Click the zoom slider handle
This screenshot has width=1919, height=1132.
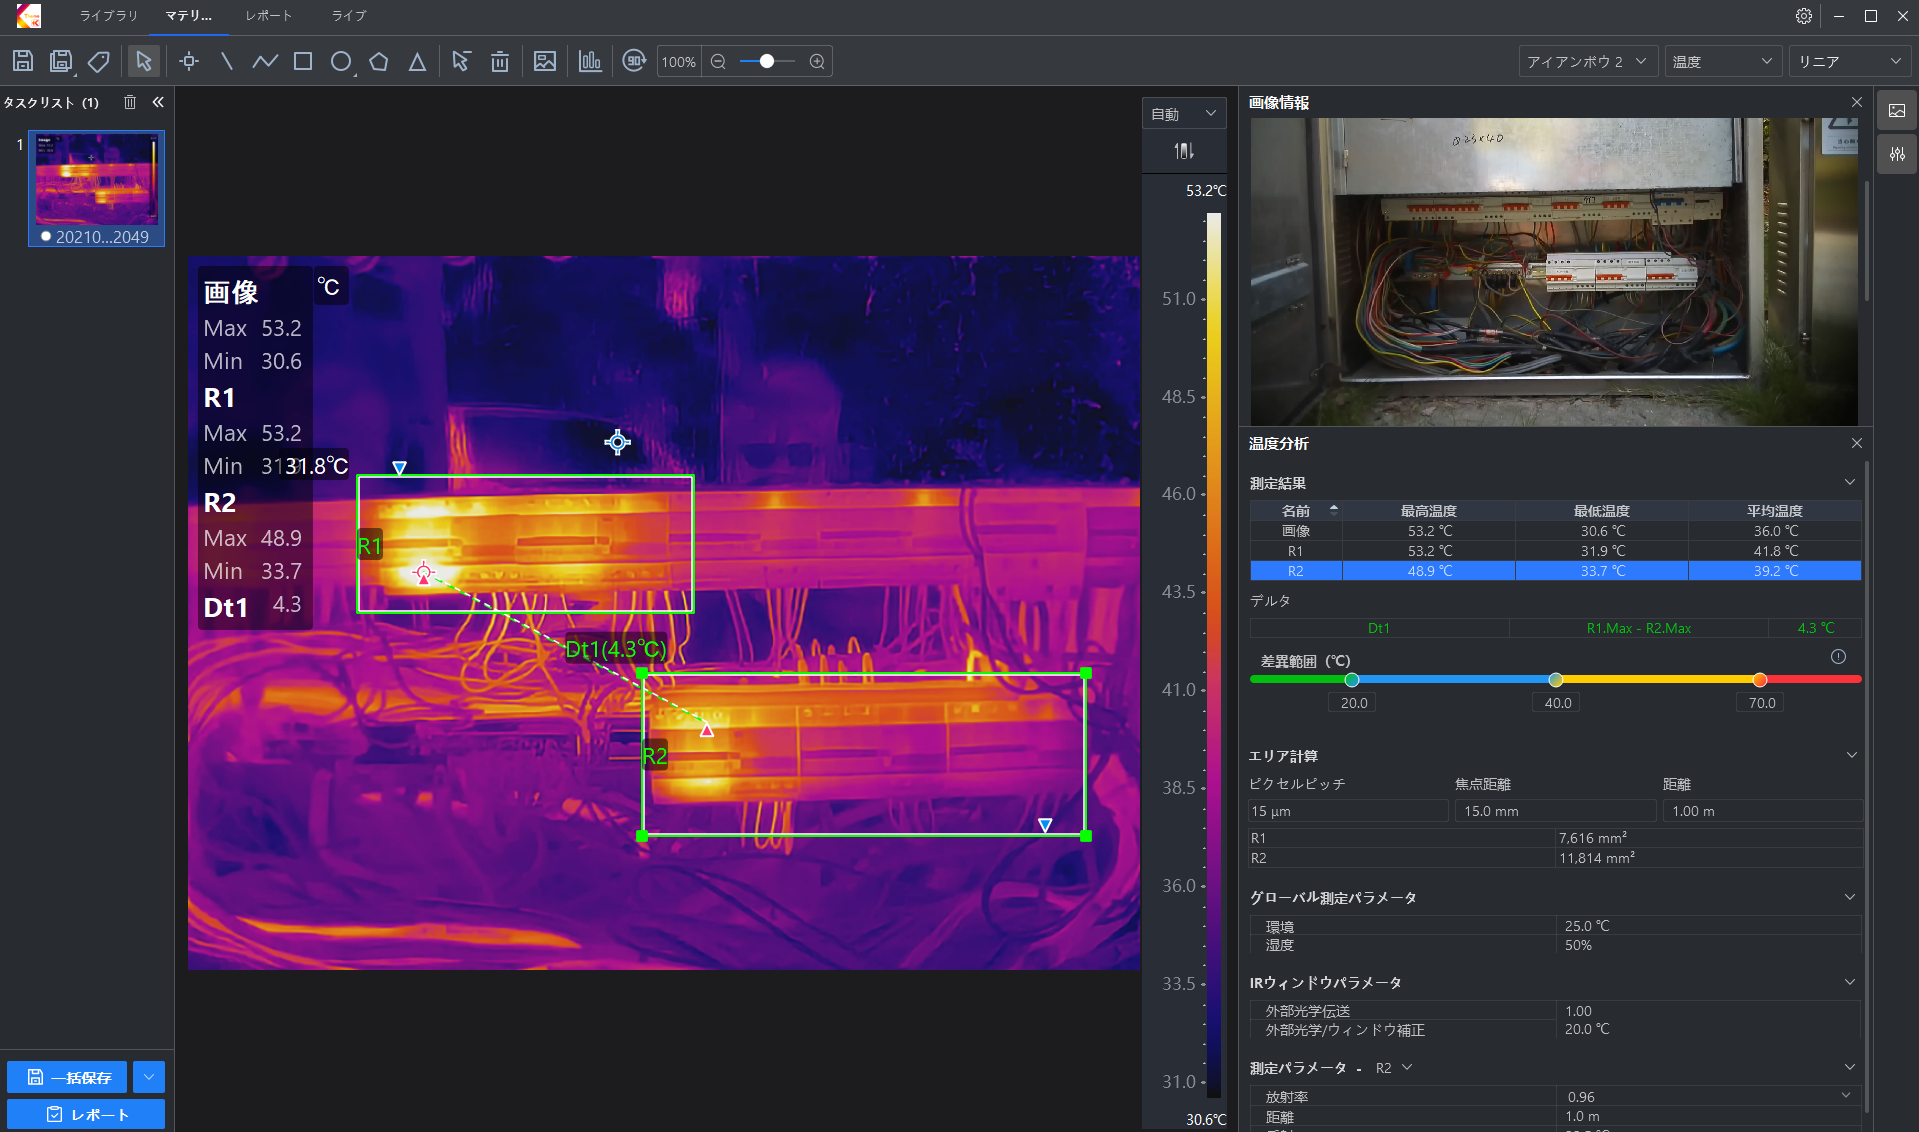[767, 62]
